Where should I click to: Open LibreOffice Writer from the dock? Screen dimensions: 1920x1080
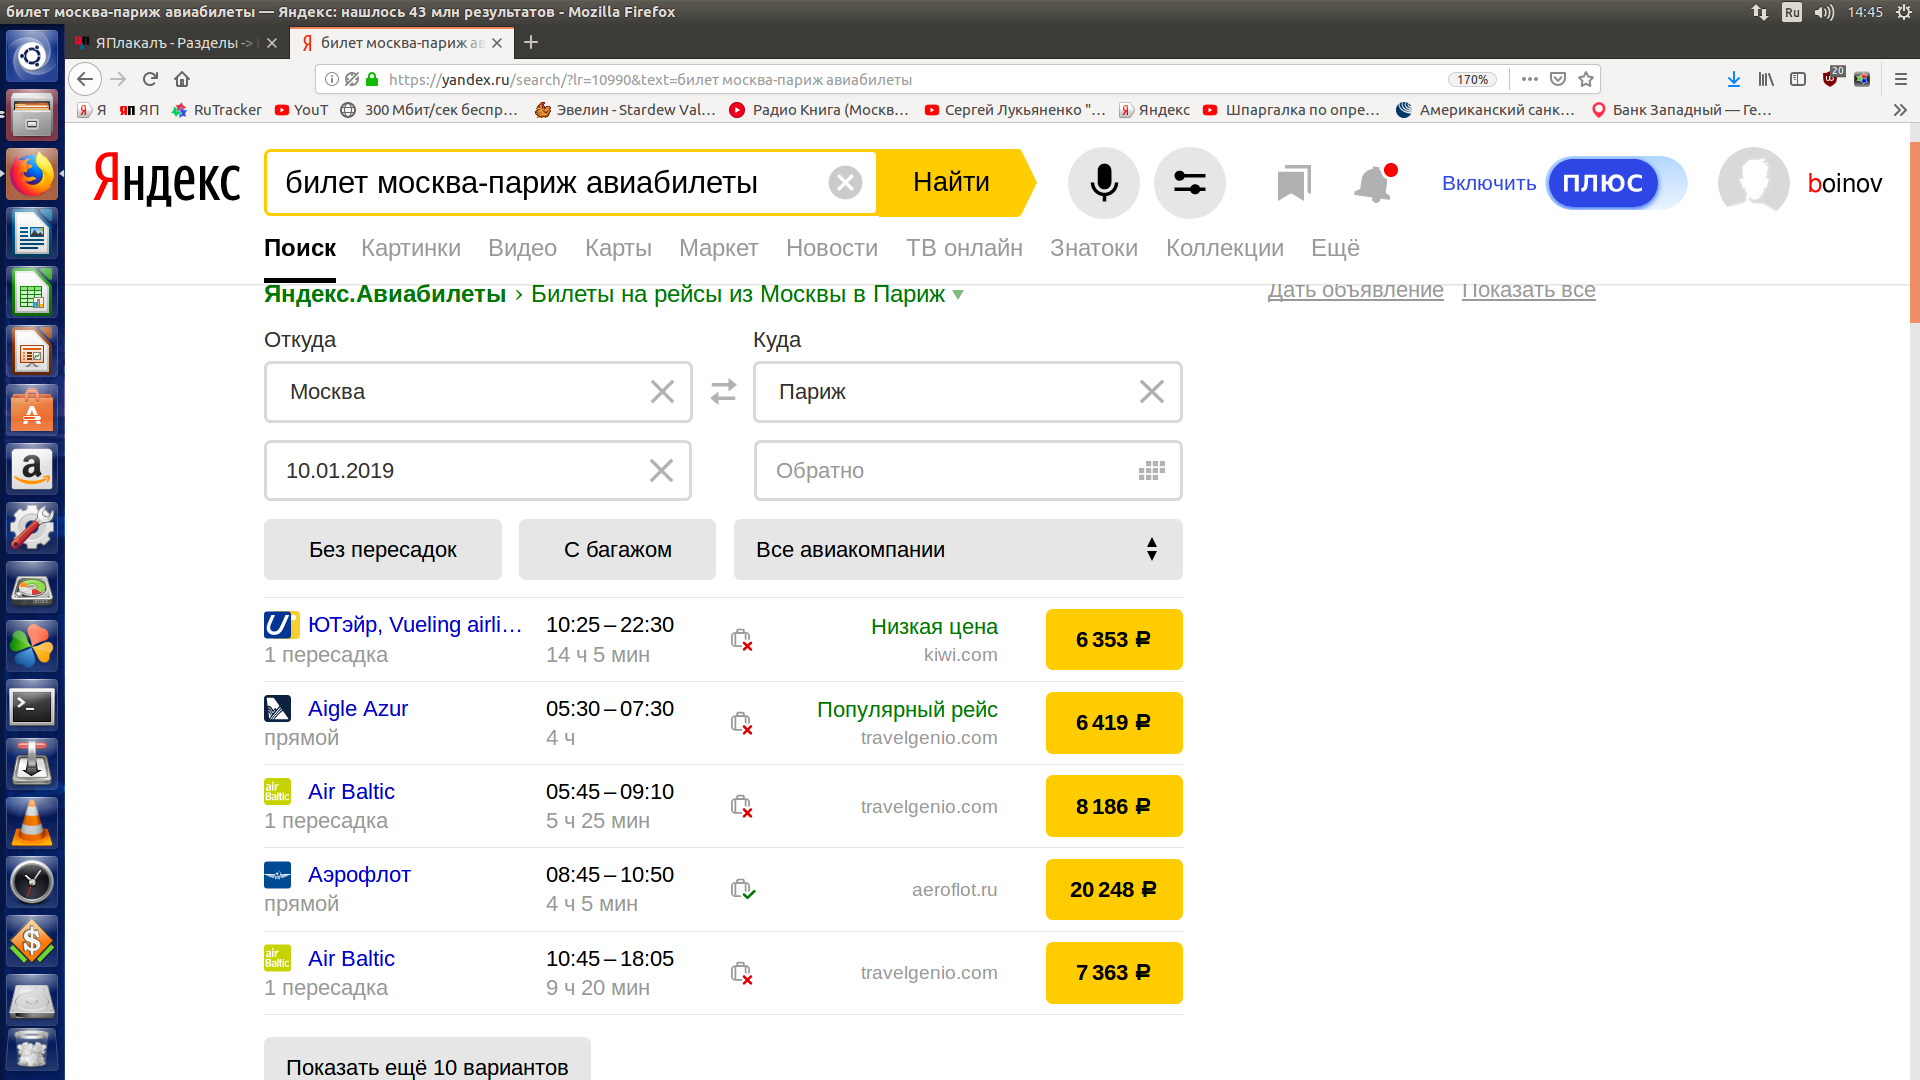pos(32,234)
